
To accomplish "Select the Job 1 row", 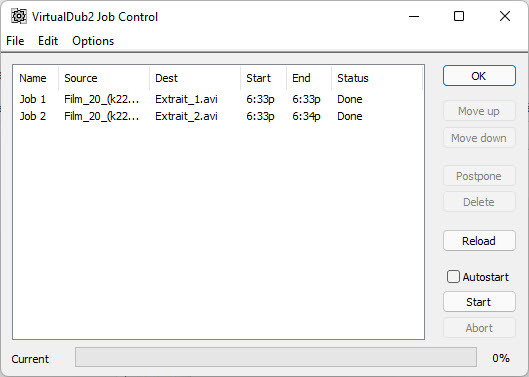I will (218, 99).
